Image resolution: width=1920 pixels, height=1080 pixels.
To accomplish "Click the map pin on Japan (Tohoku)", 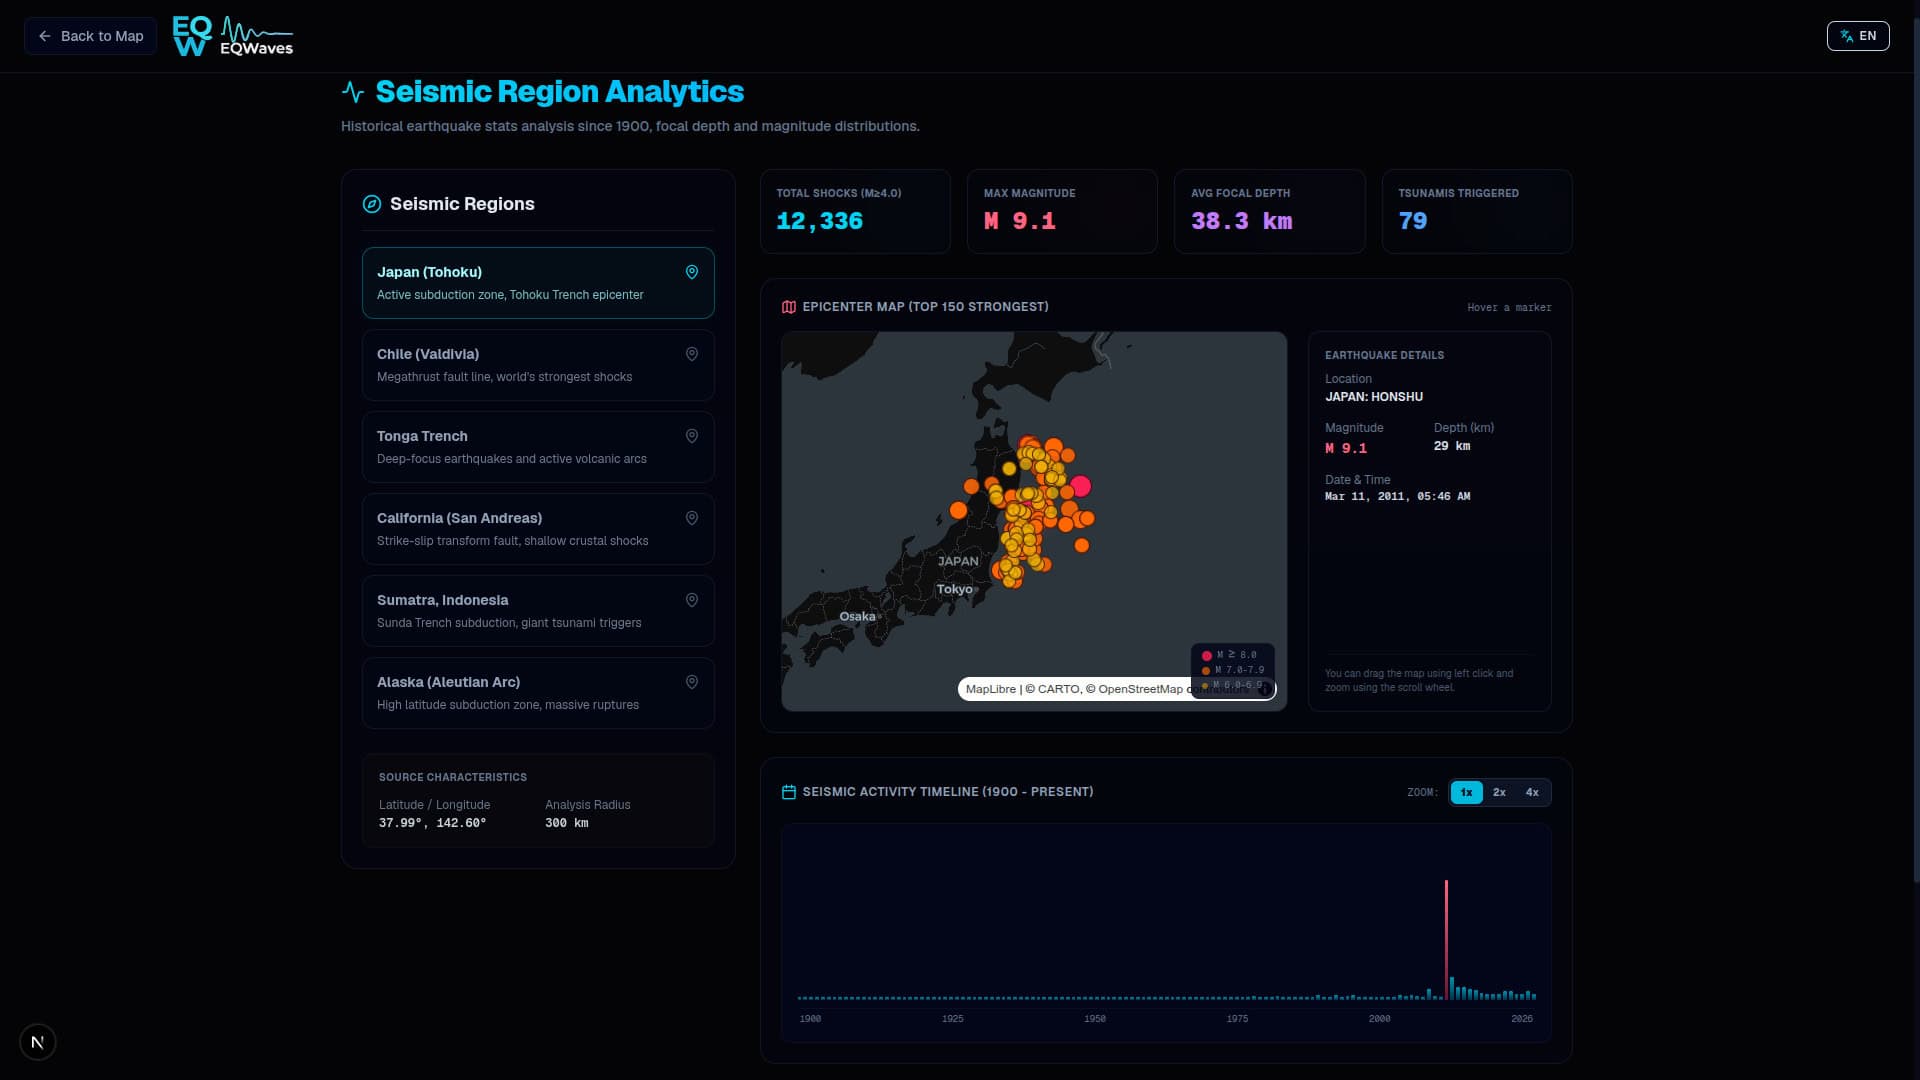I will tap(691, 272).
